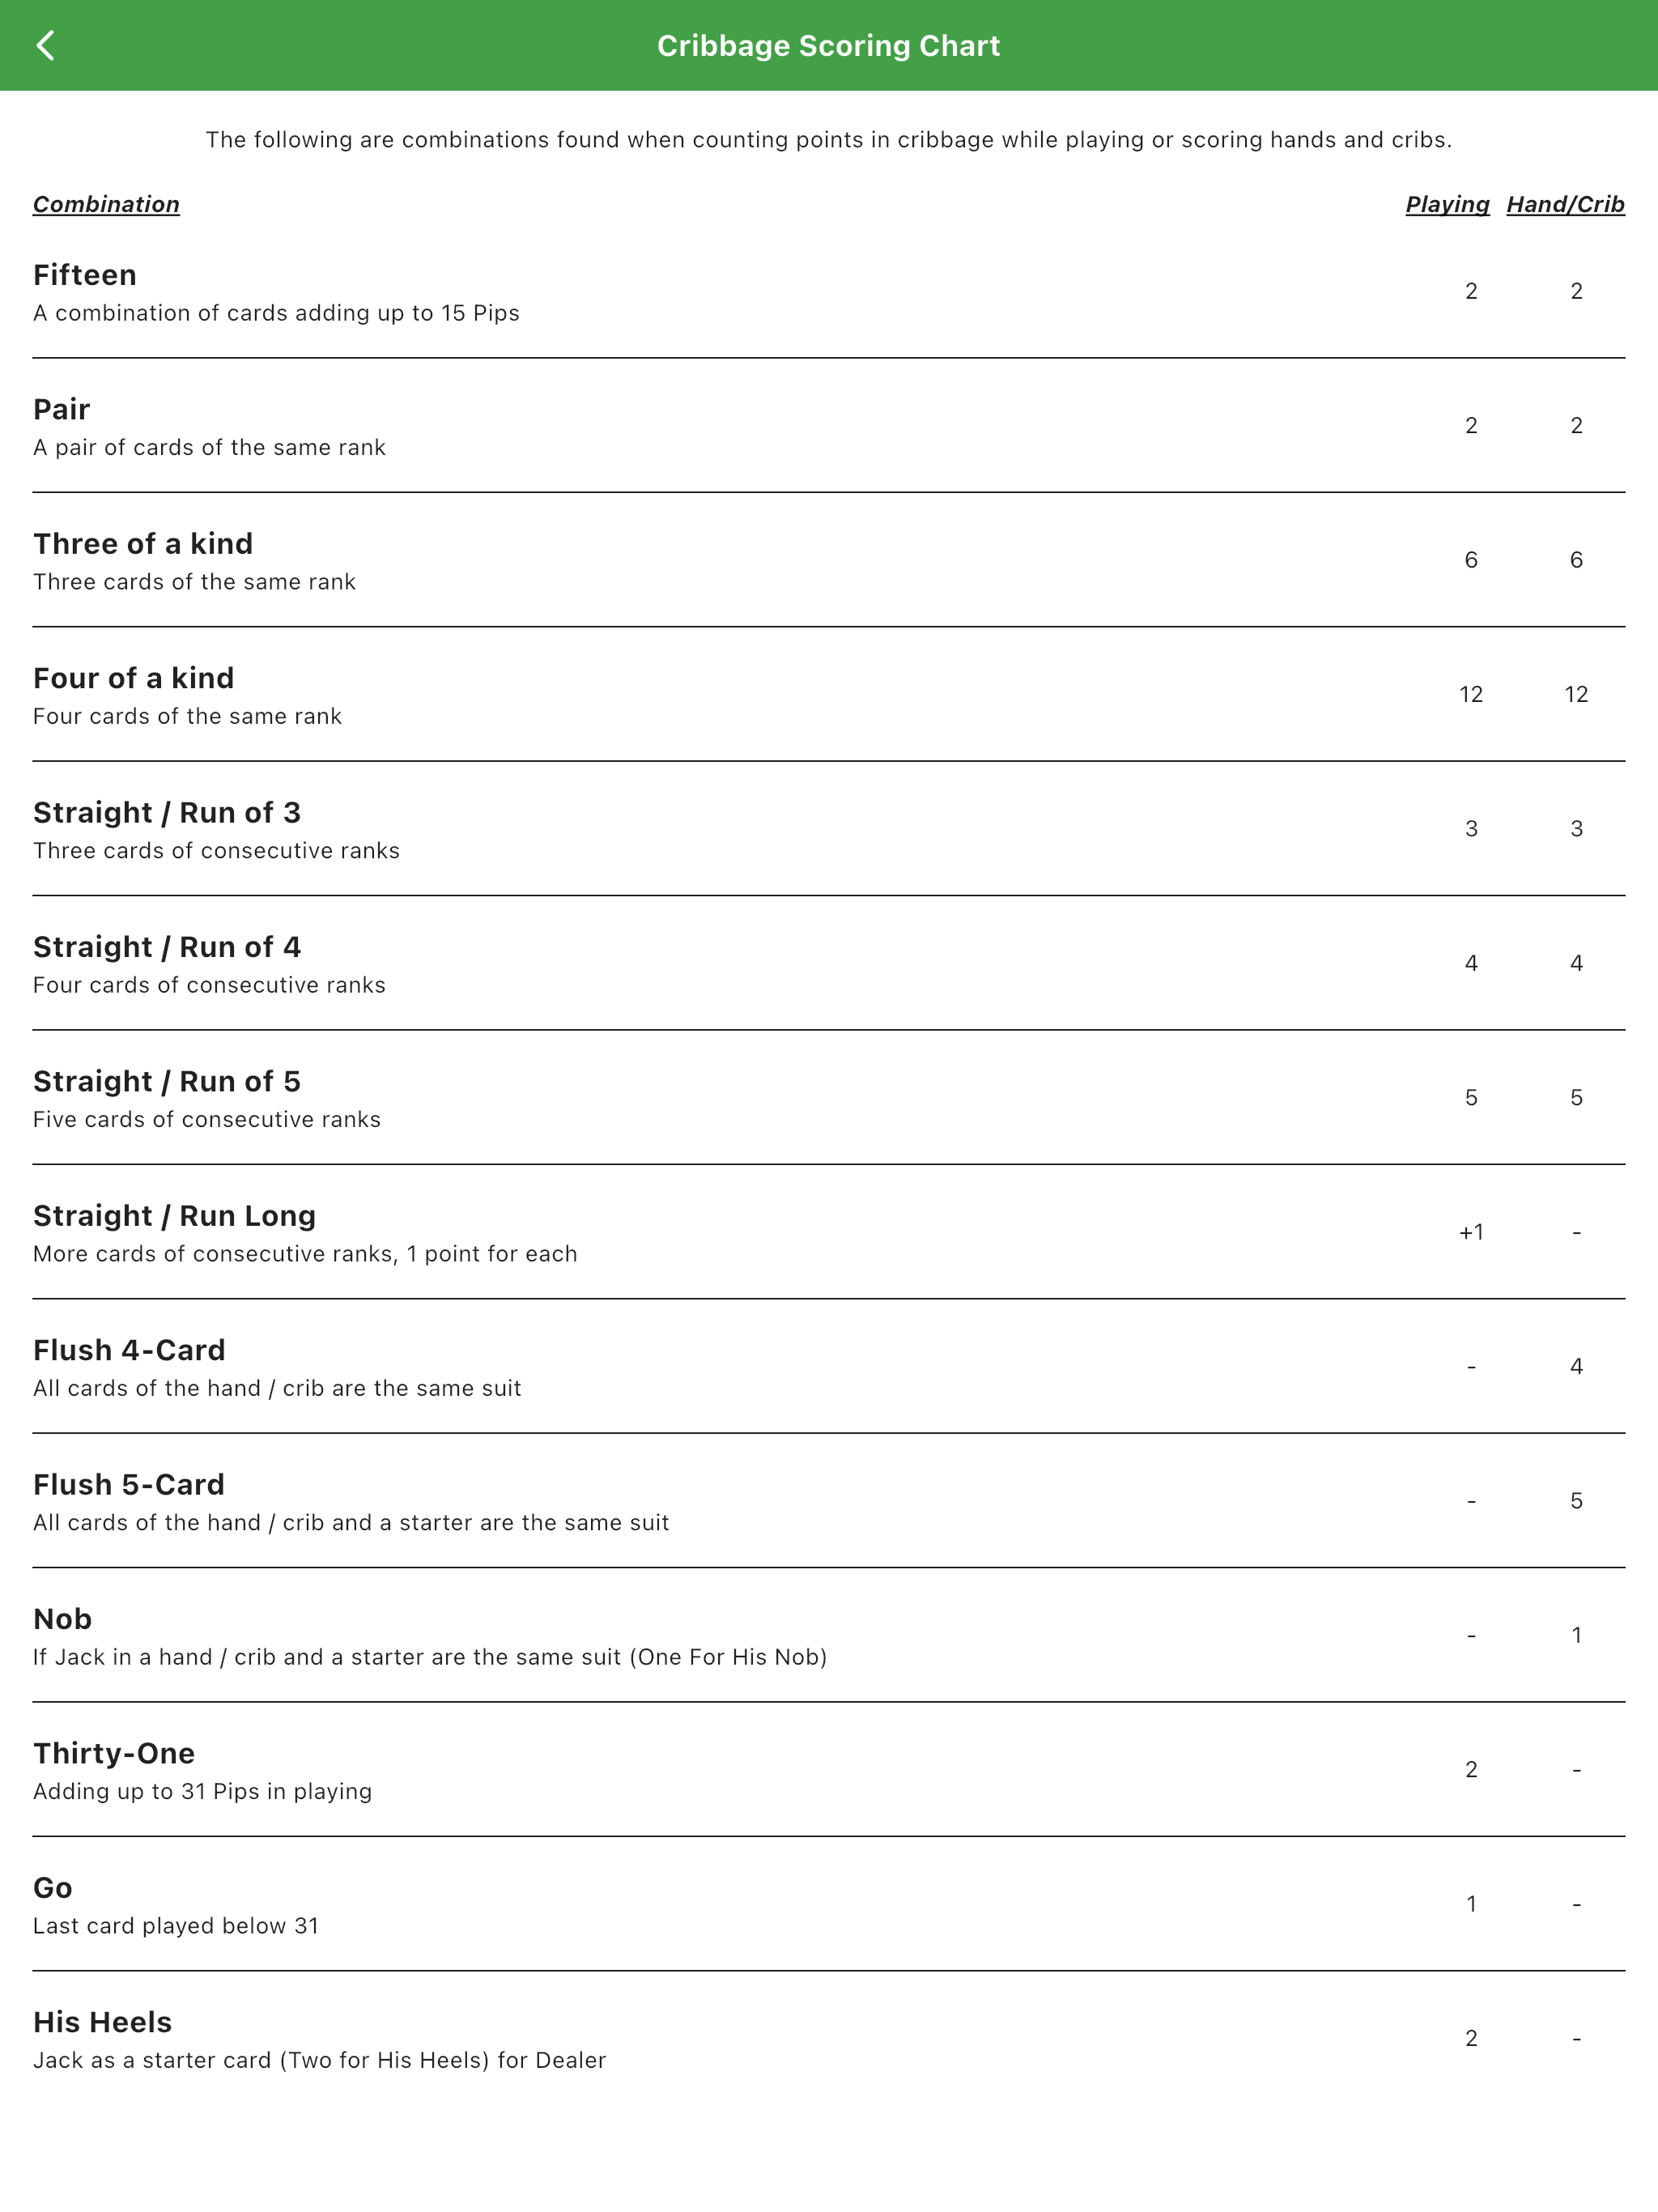Select the Combination column header
This screenshot has height=2212, width=1658.
tap(106, 204)
